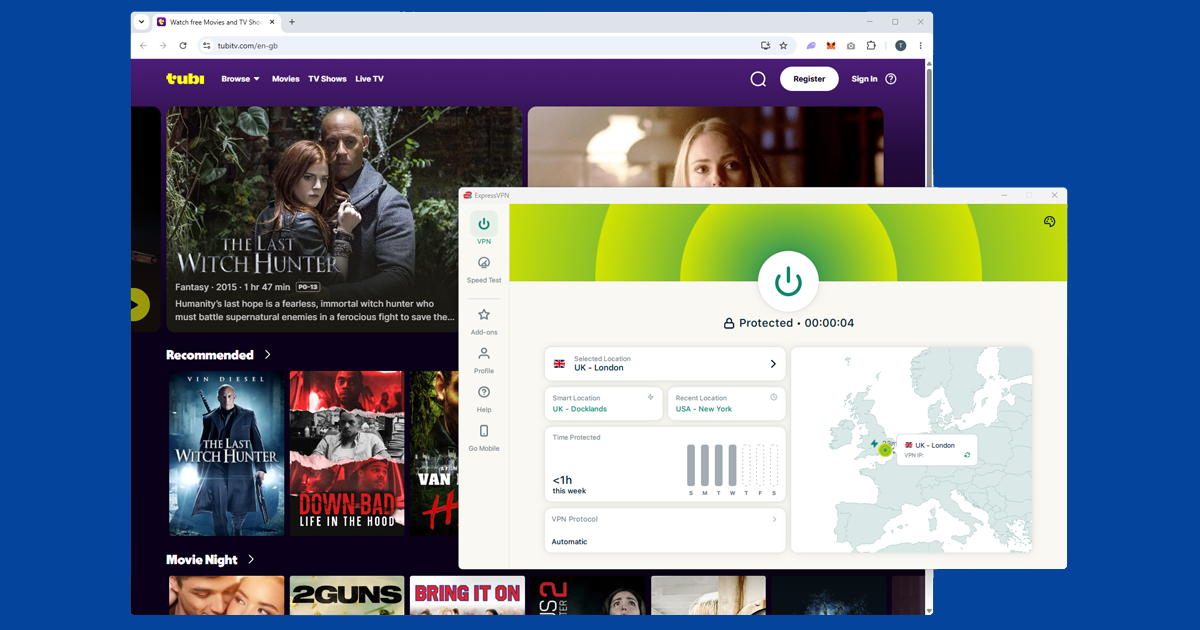The height and width of the screenshot is (630, 1200).
Task: Click the Chrome back arrow
Action: click(143, 46)
